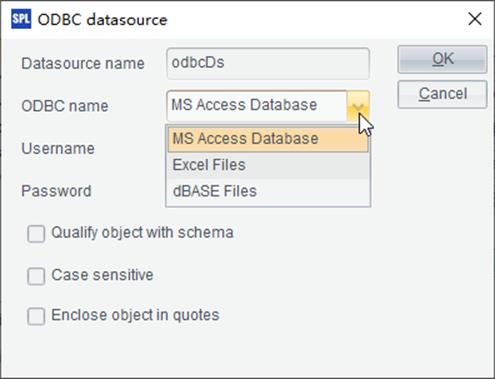
Task: Click the Password label
Action: pyautogui.click(x=56, y=191)
